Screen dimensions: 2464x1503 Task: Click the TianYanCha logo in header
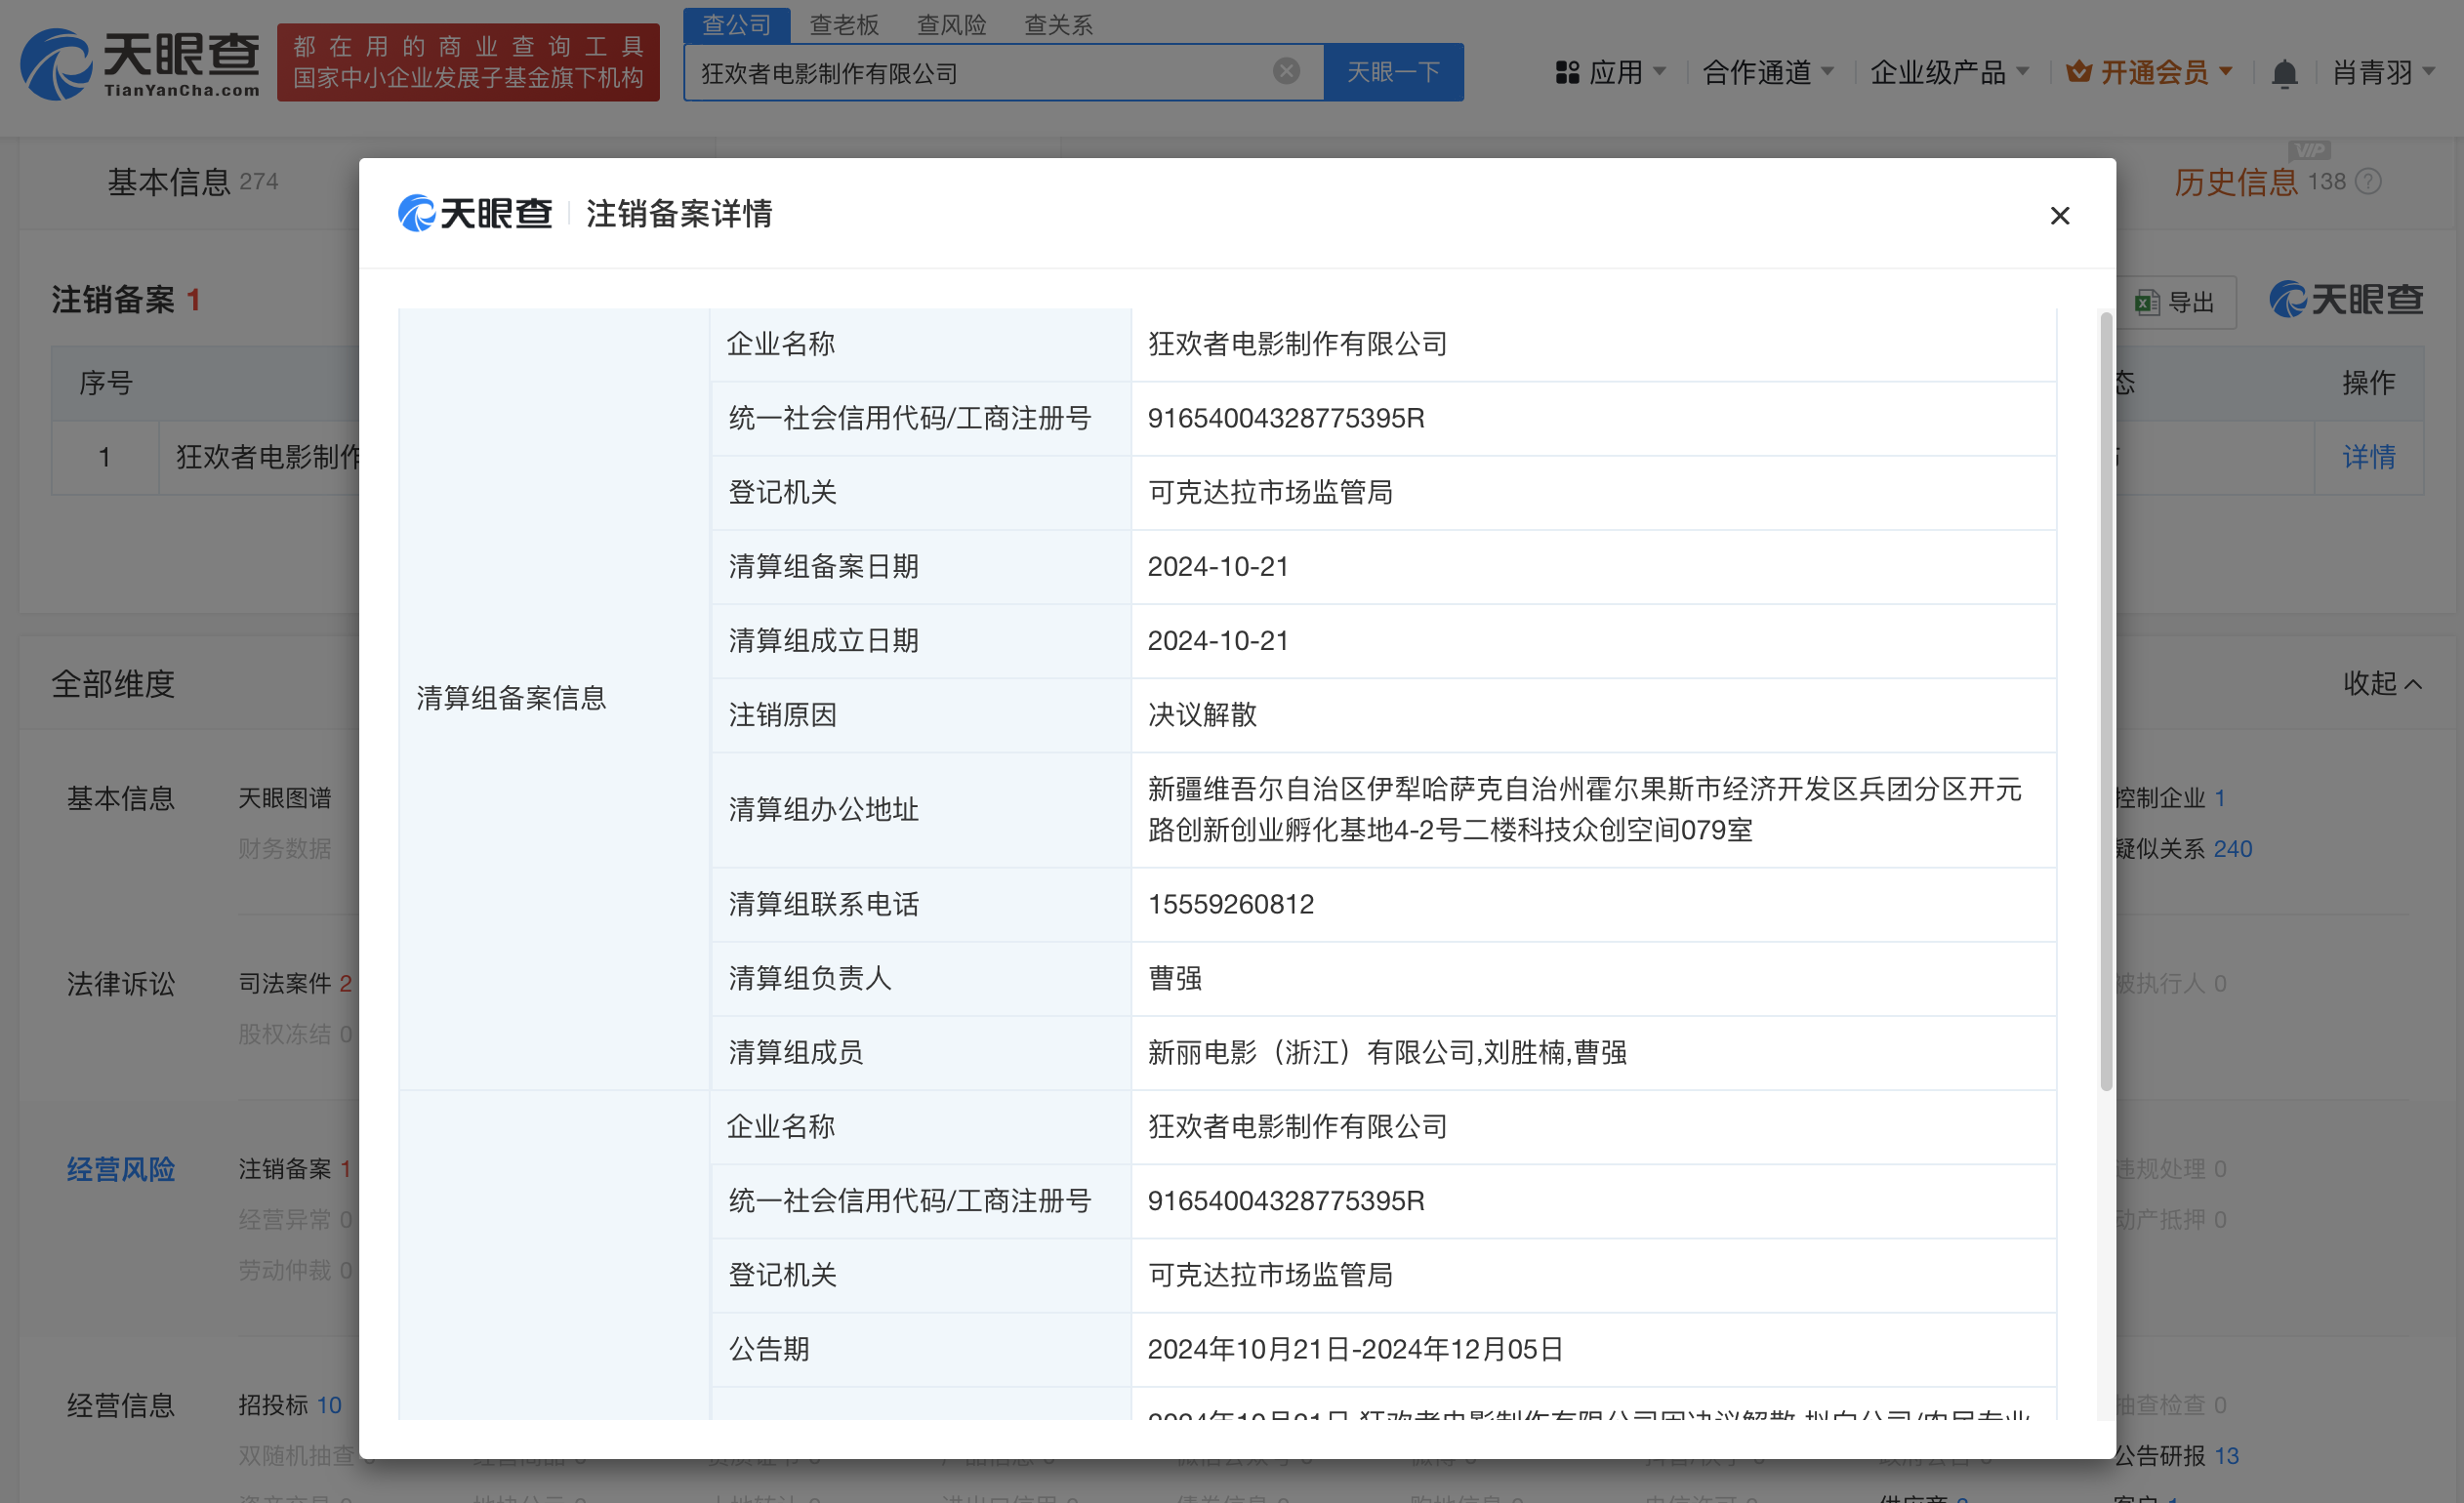pos(140,63)
